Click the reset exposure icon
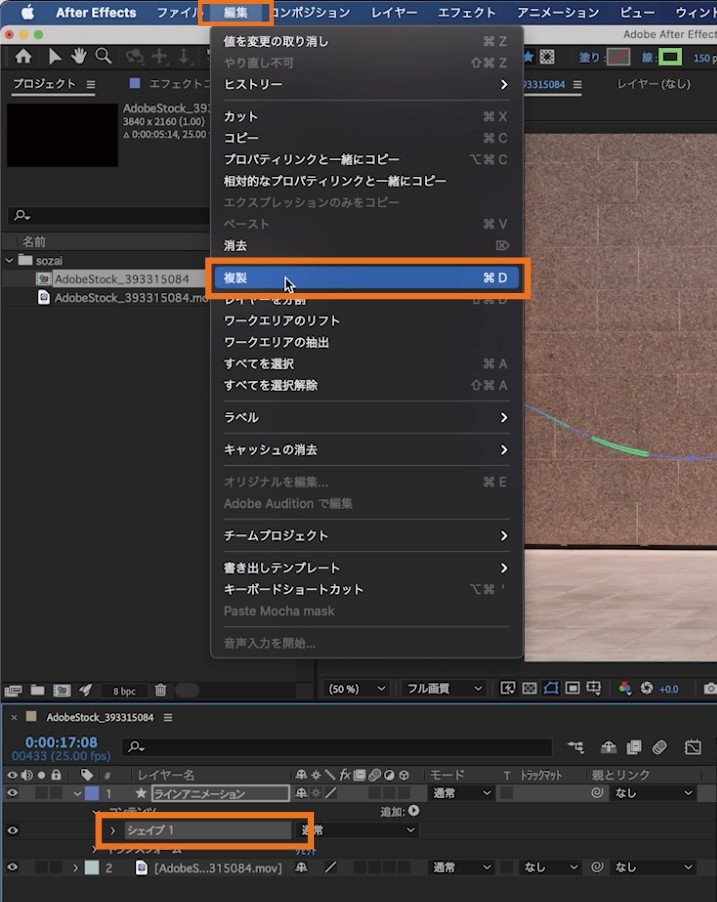The image size is (717, 902). click(x=647, y=688)
